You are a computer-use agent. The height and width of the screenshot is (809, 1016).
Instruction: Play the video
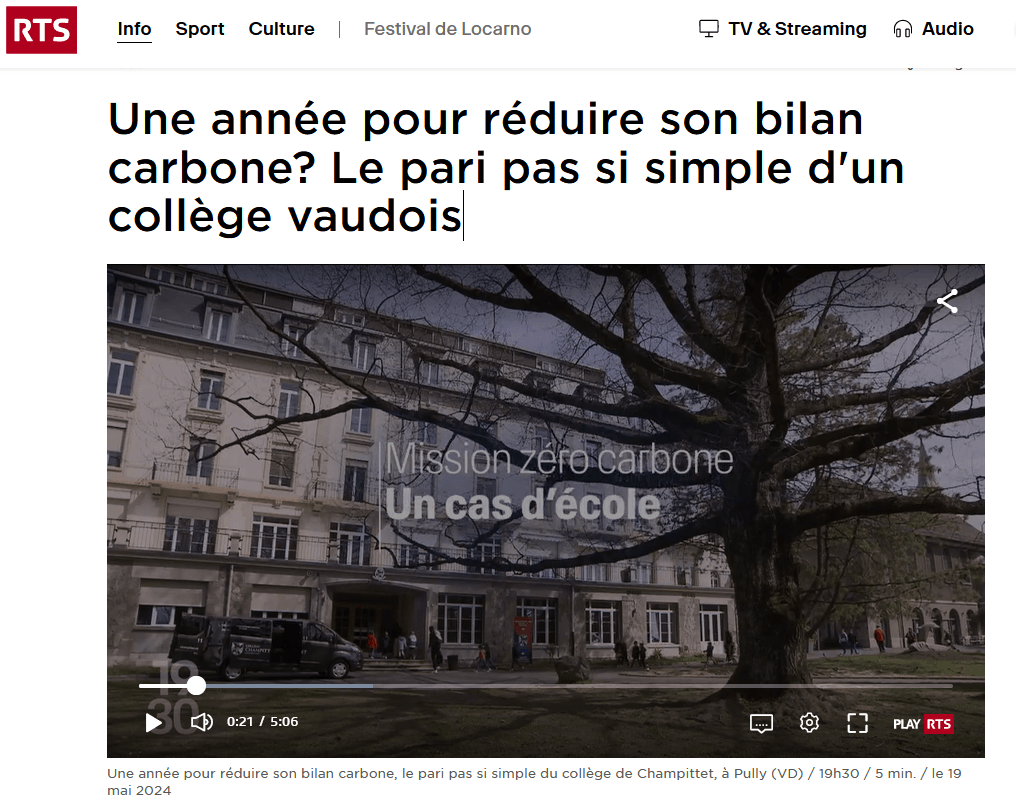(154, 722)
